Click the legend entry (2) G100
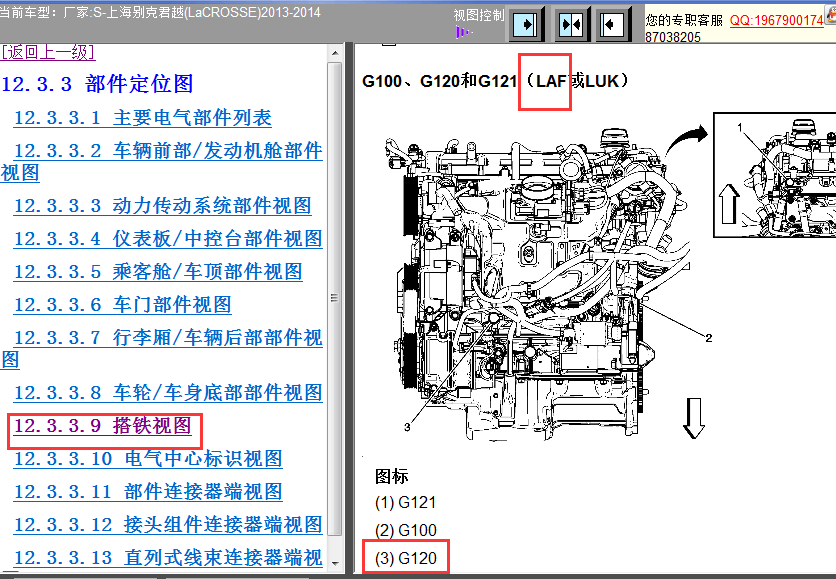The height and width of the screenshot is (579, 836). click(x=406, y=530)
